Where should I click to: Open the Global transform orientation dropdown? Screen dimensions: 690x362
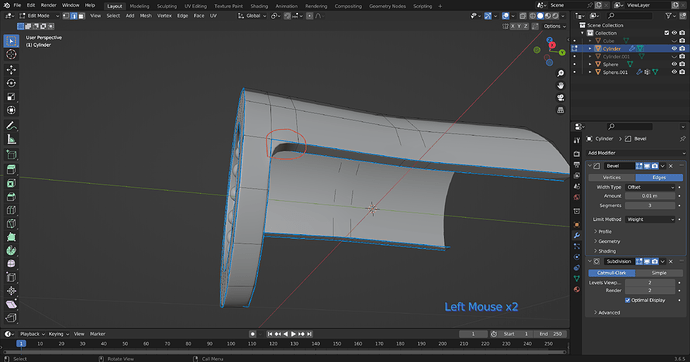[x=253, y=16]
